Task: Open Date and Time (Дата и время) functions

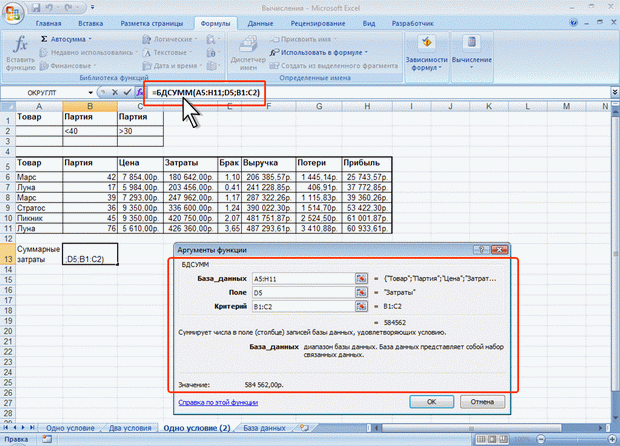Action: point(172,66)
